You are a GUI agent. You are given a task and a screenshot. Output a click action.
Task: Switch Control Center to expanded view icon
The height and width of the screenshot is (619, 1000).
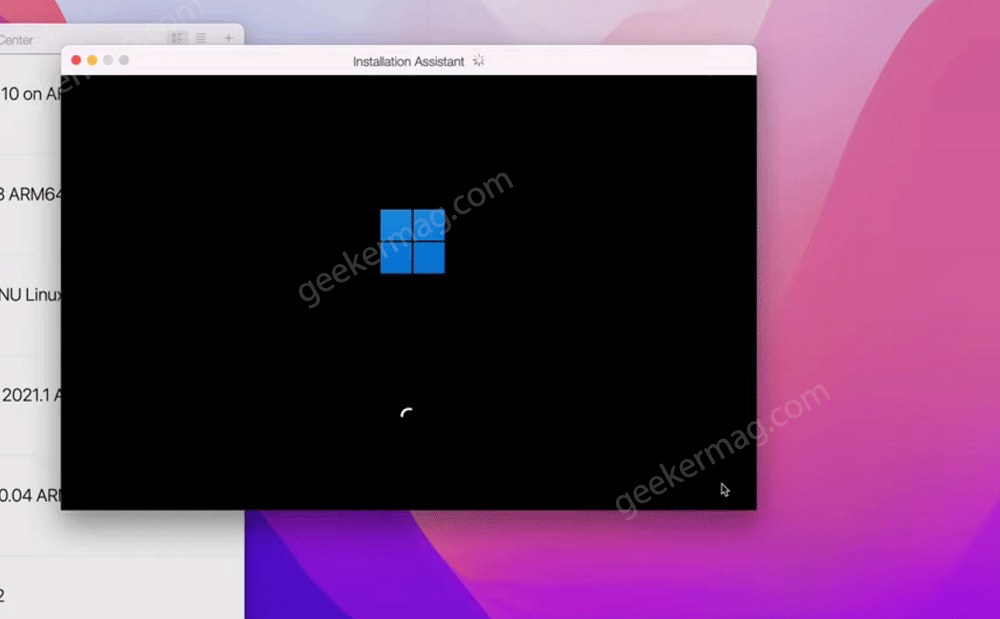[x=177, y=38]
